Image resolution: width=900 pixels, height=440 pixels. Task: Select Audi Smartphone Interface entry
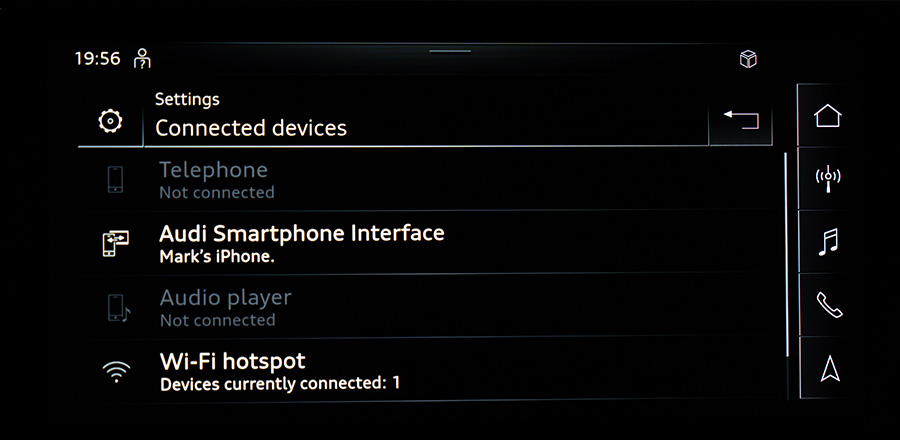click(x=301, y=243)
